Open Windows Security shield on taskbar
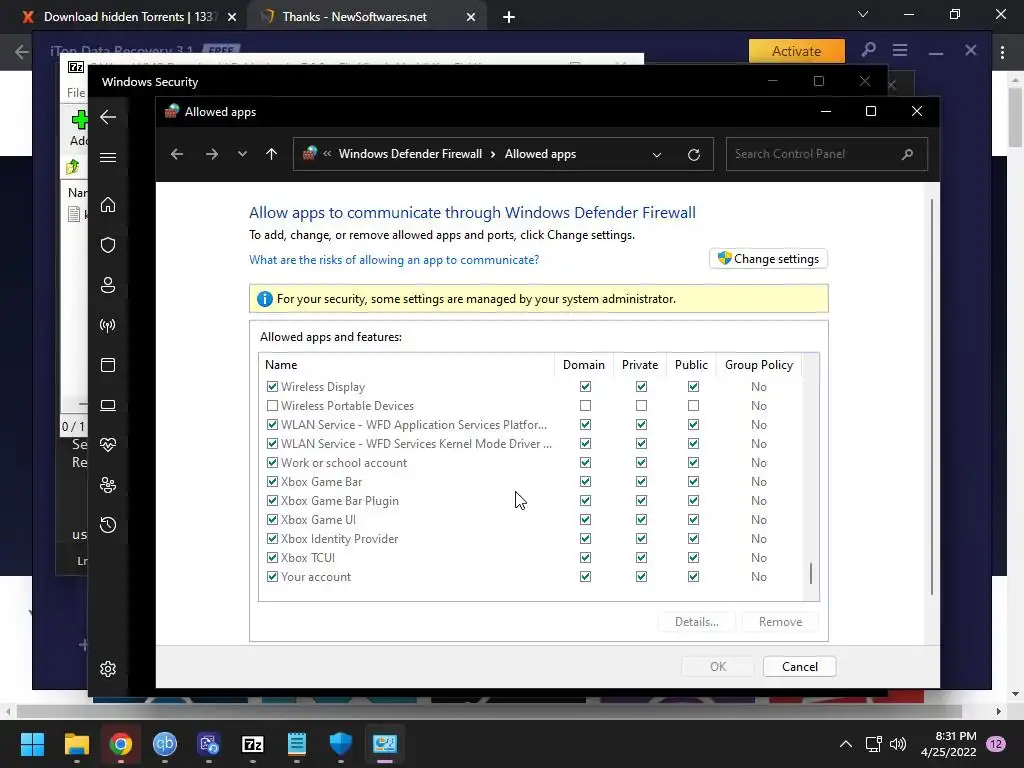 [341, 744]
